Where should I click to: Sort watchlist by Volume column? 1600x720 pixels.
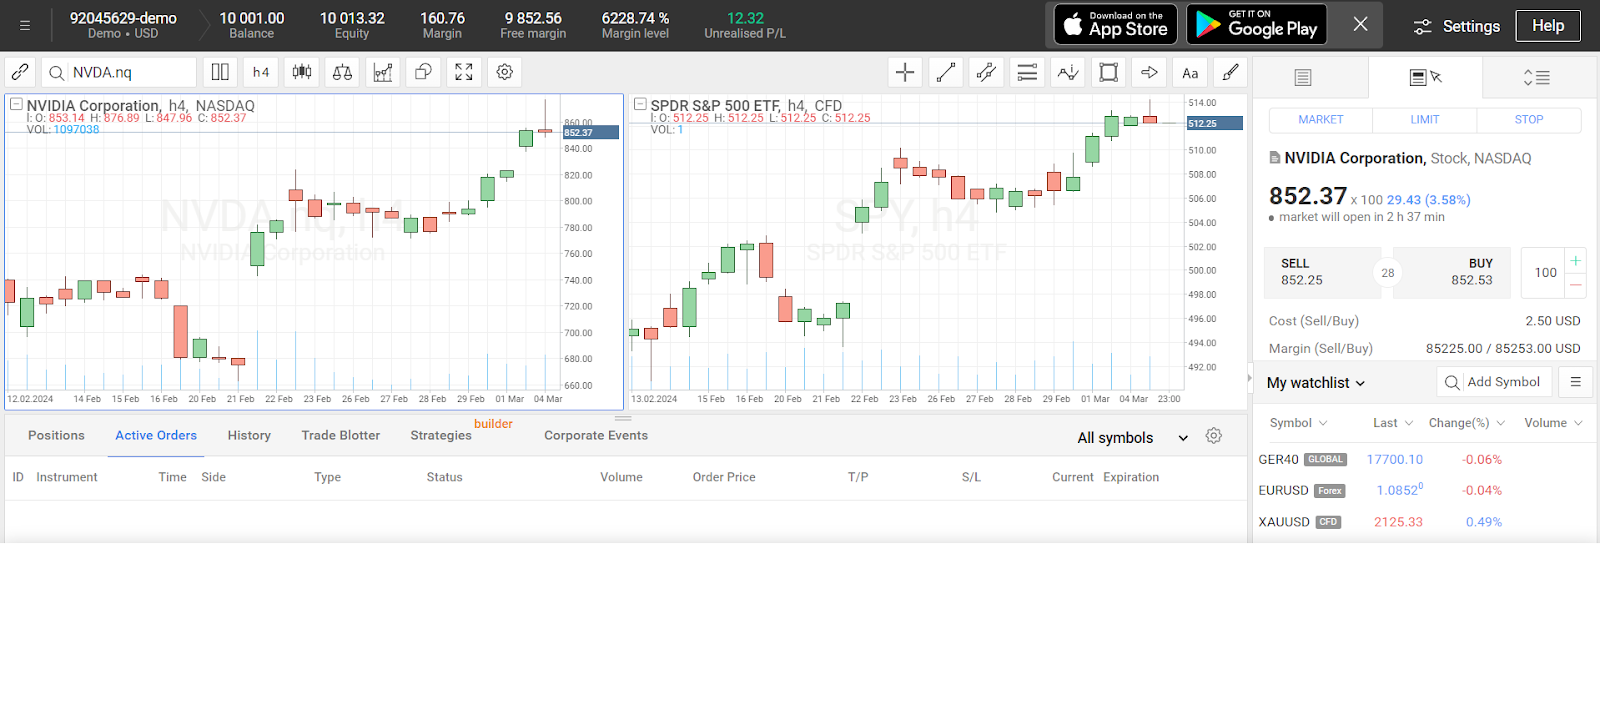[x=1554, y=423]
